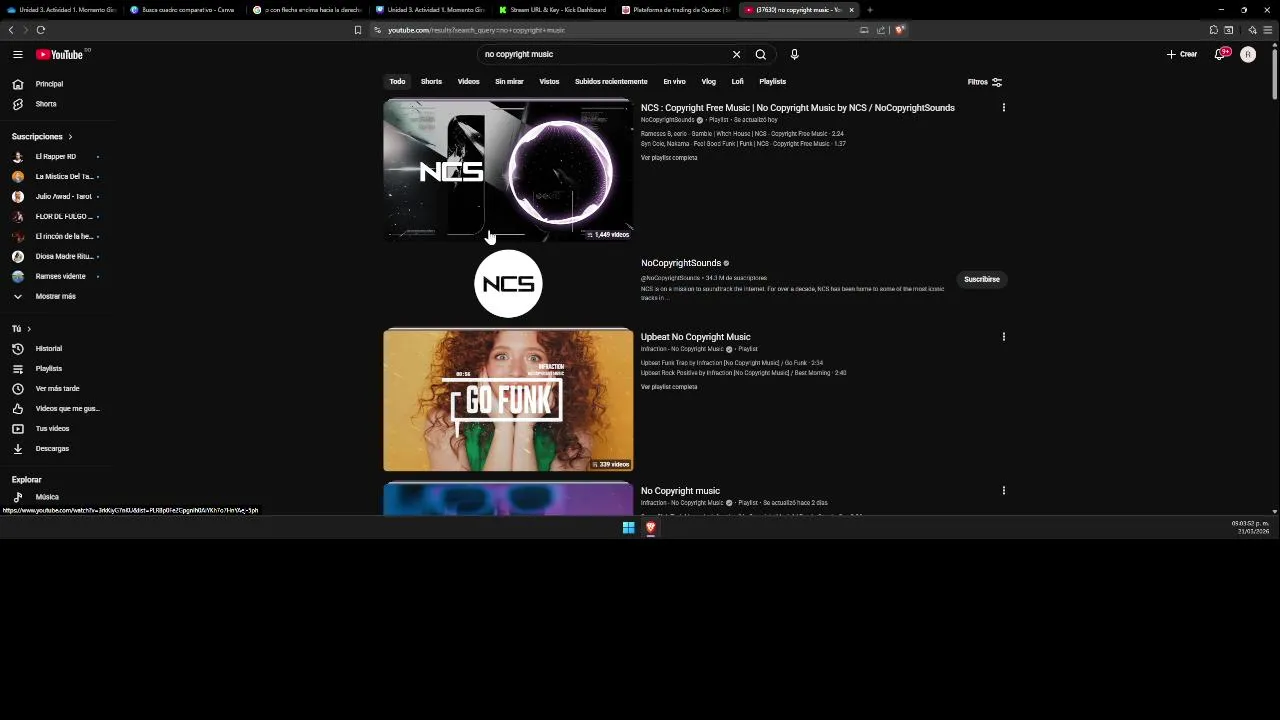Click the Crear button
Screen dimensions: 1280x720
point(1182,54)
